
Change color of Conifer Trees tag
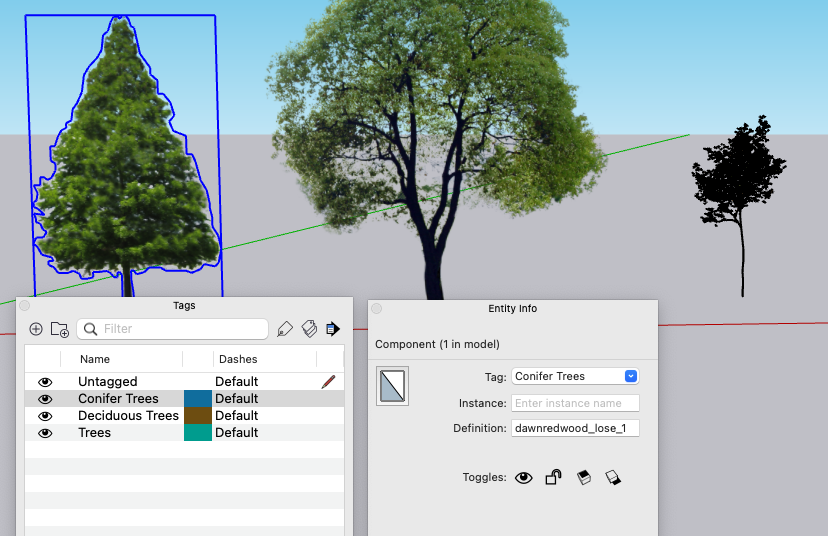tap(197, 399)
